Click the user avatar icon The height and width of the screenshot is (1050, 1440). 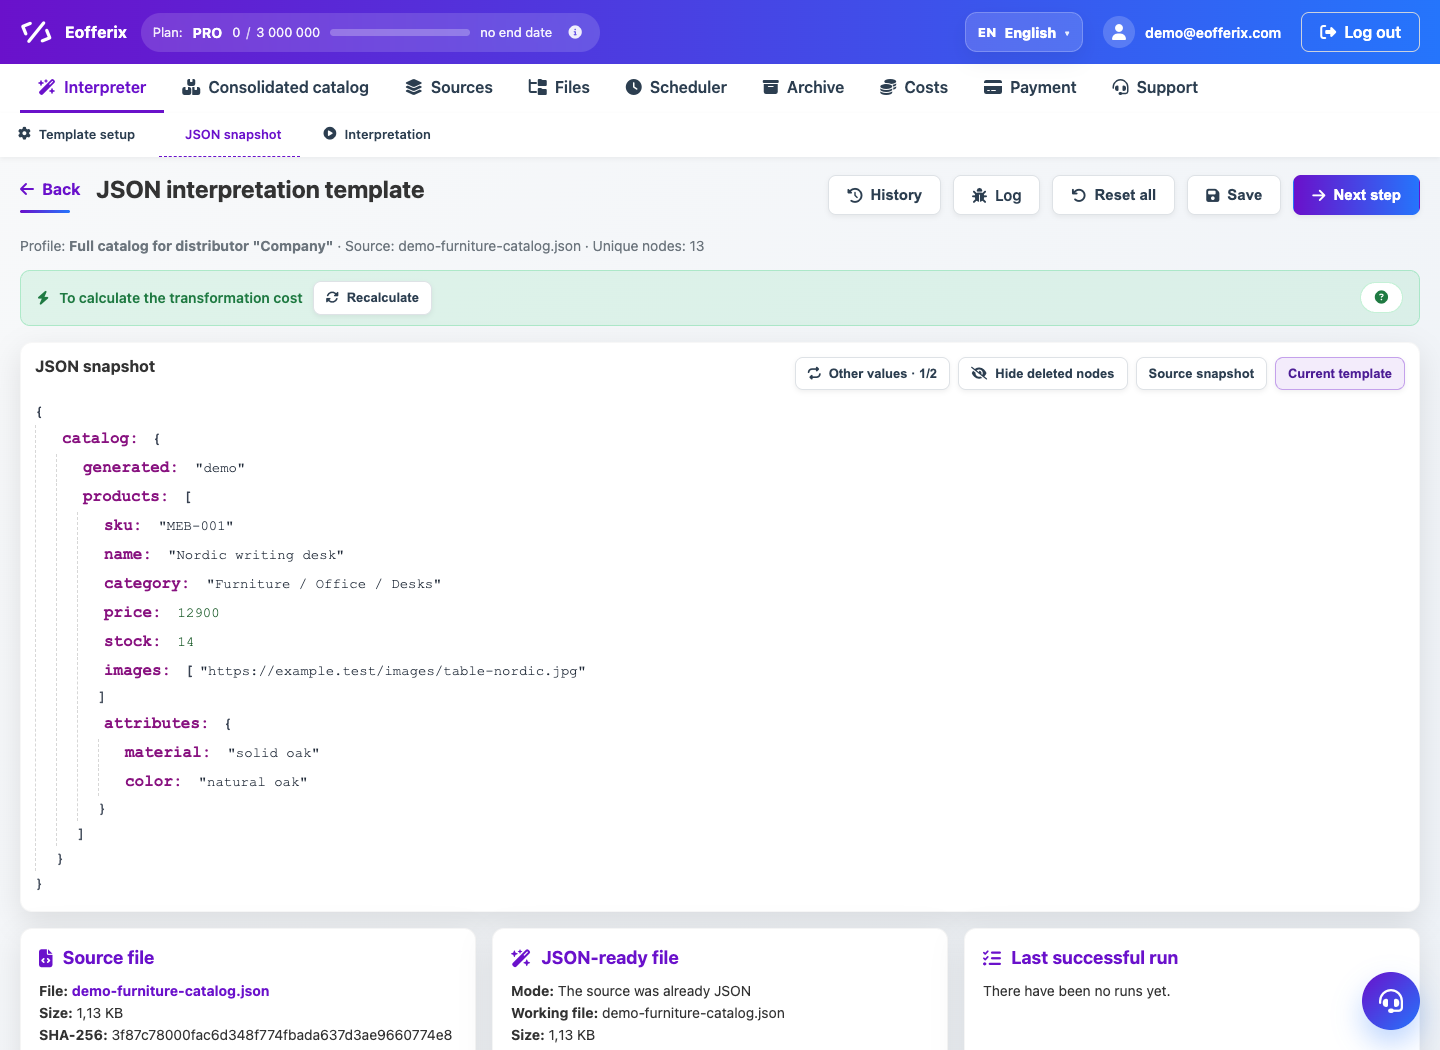pyautogui.click(x=1119, y=32)
